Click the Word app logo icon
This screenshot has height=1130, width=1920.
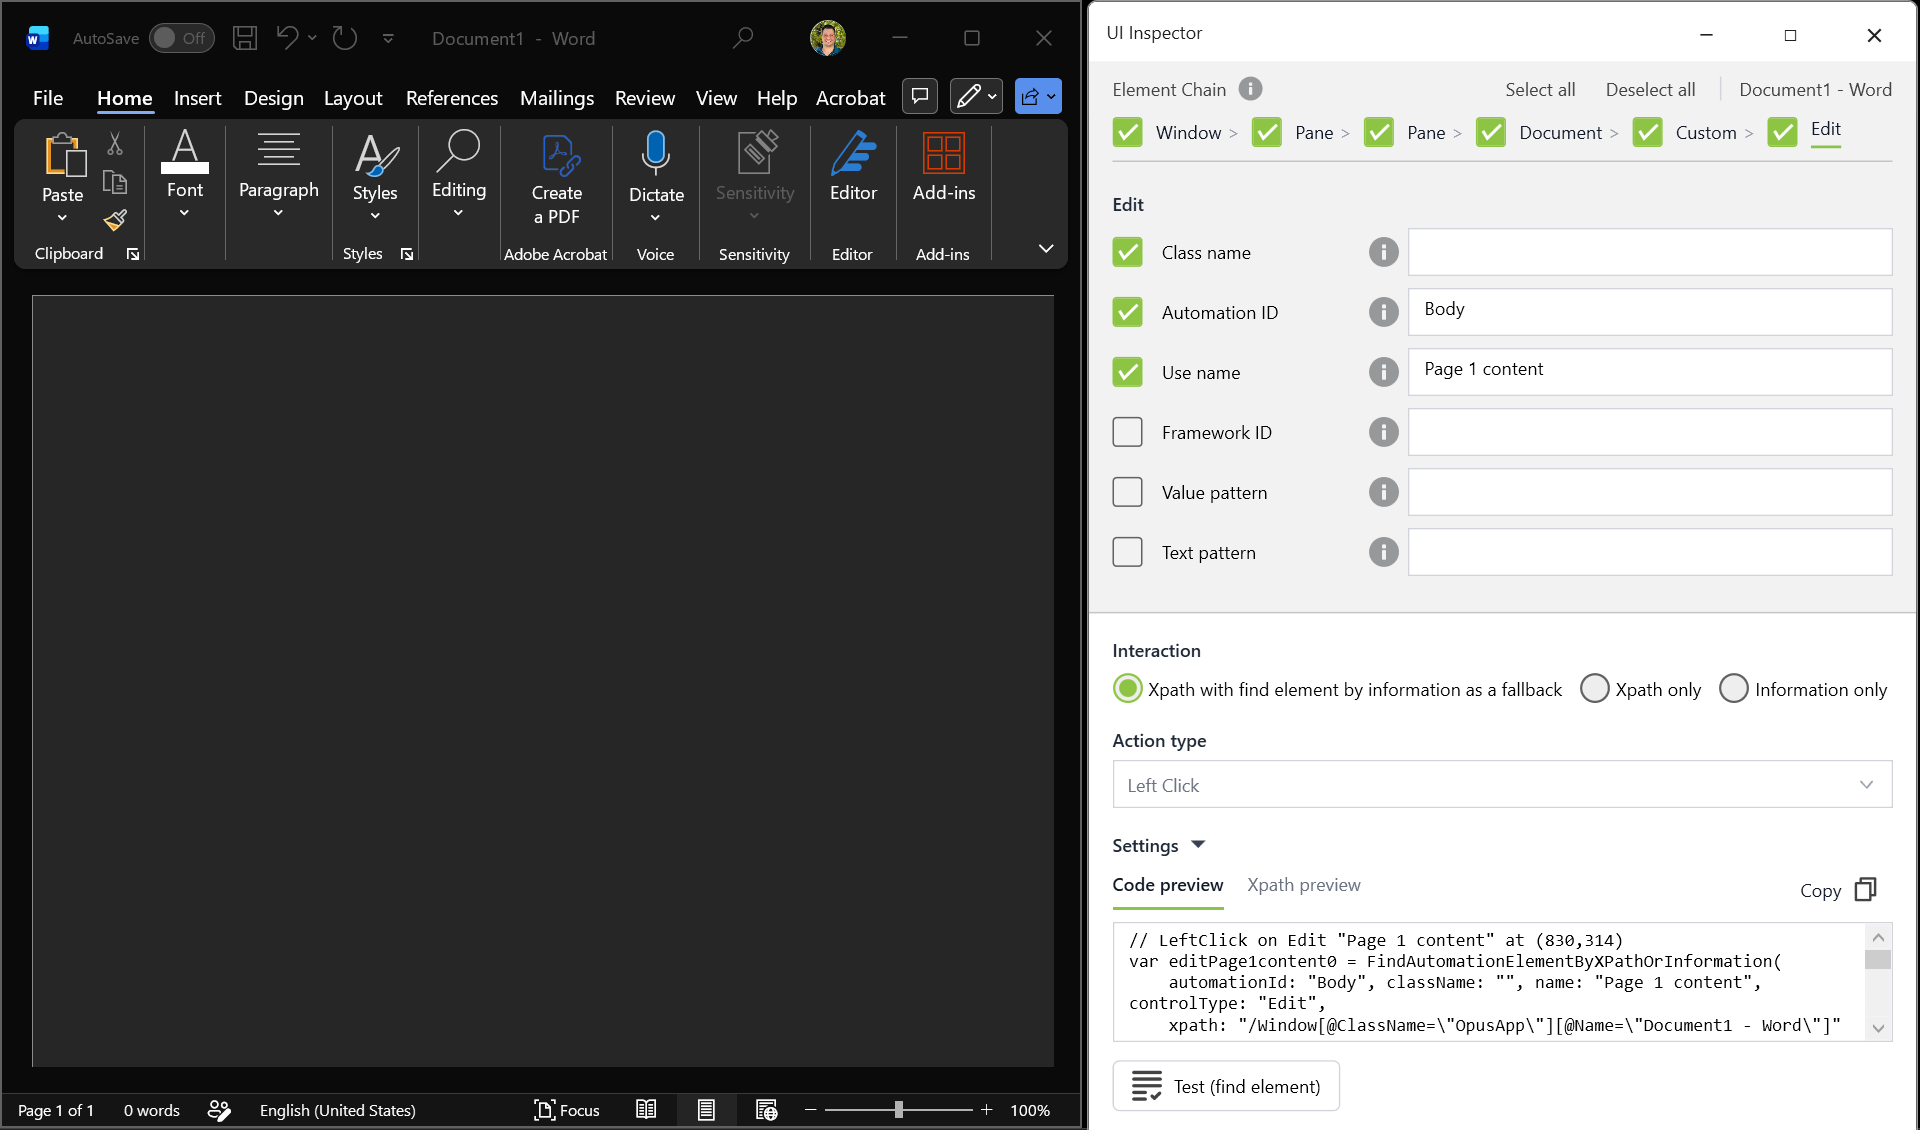pyautogui.click(x=38, y=38)
